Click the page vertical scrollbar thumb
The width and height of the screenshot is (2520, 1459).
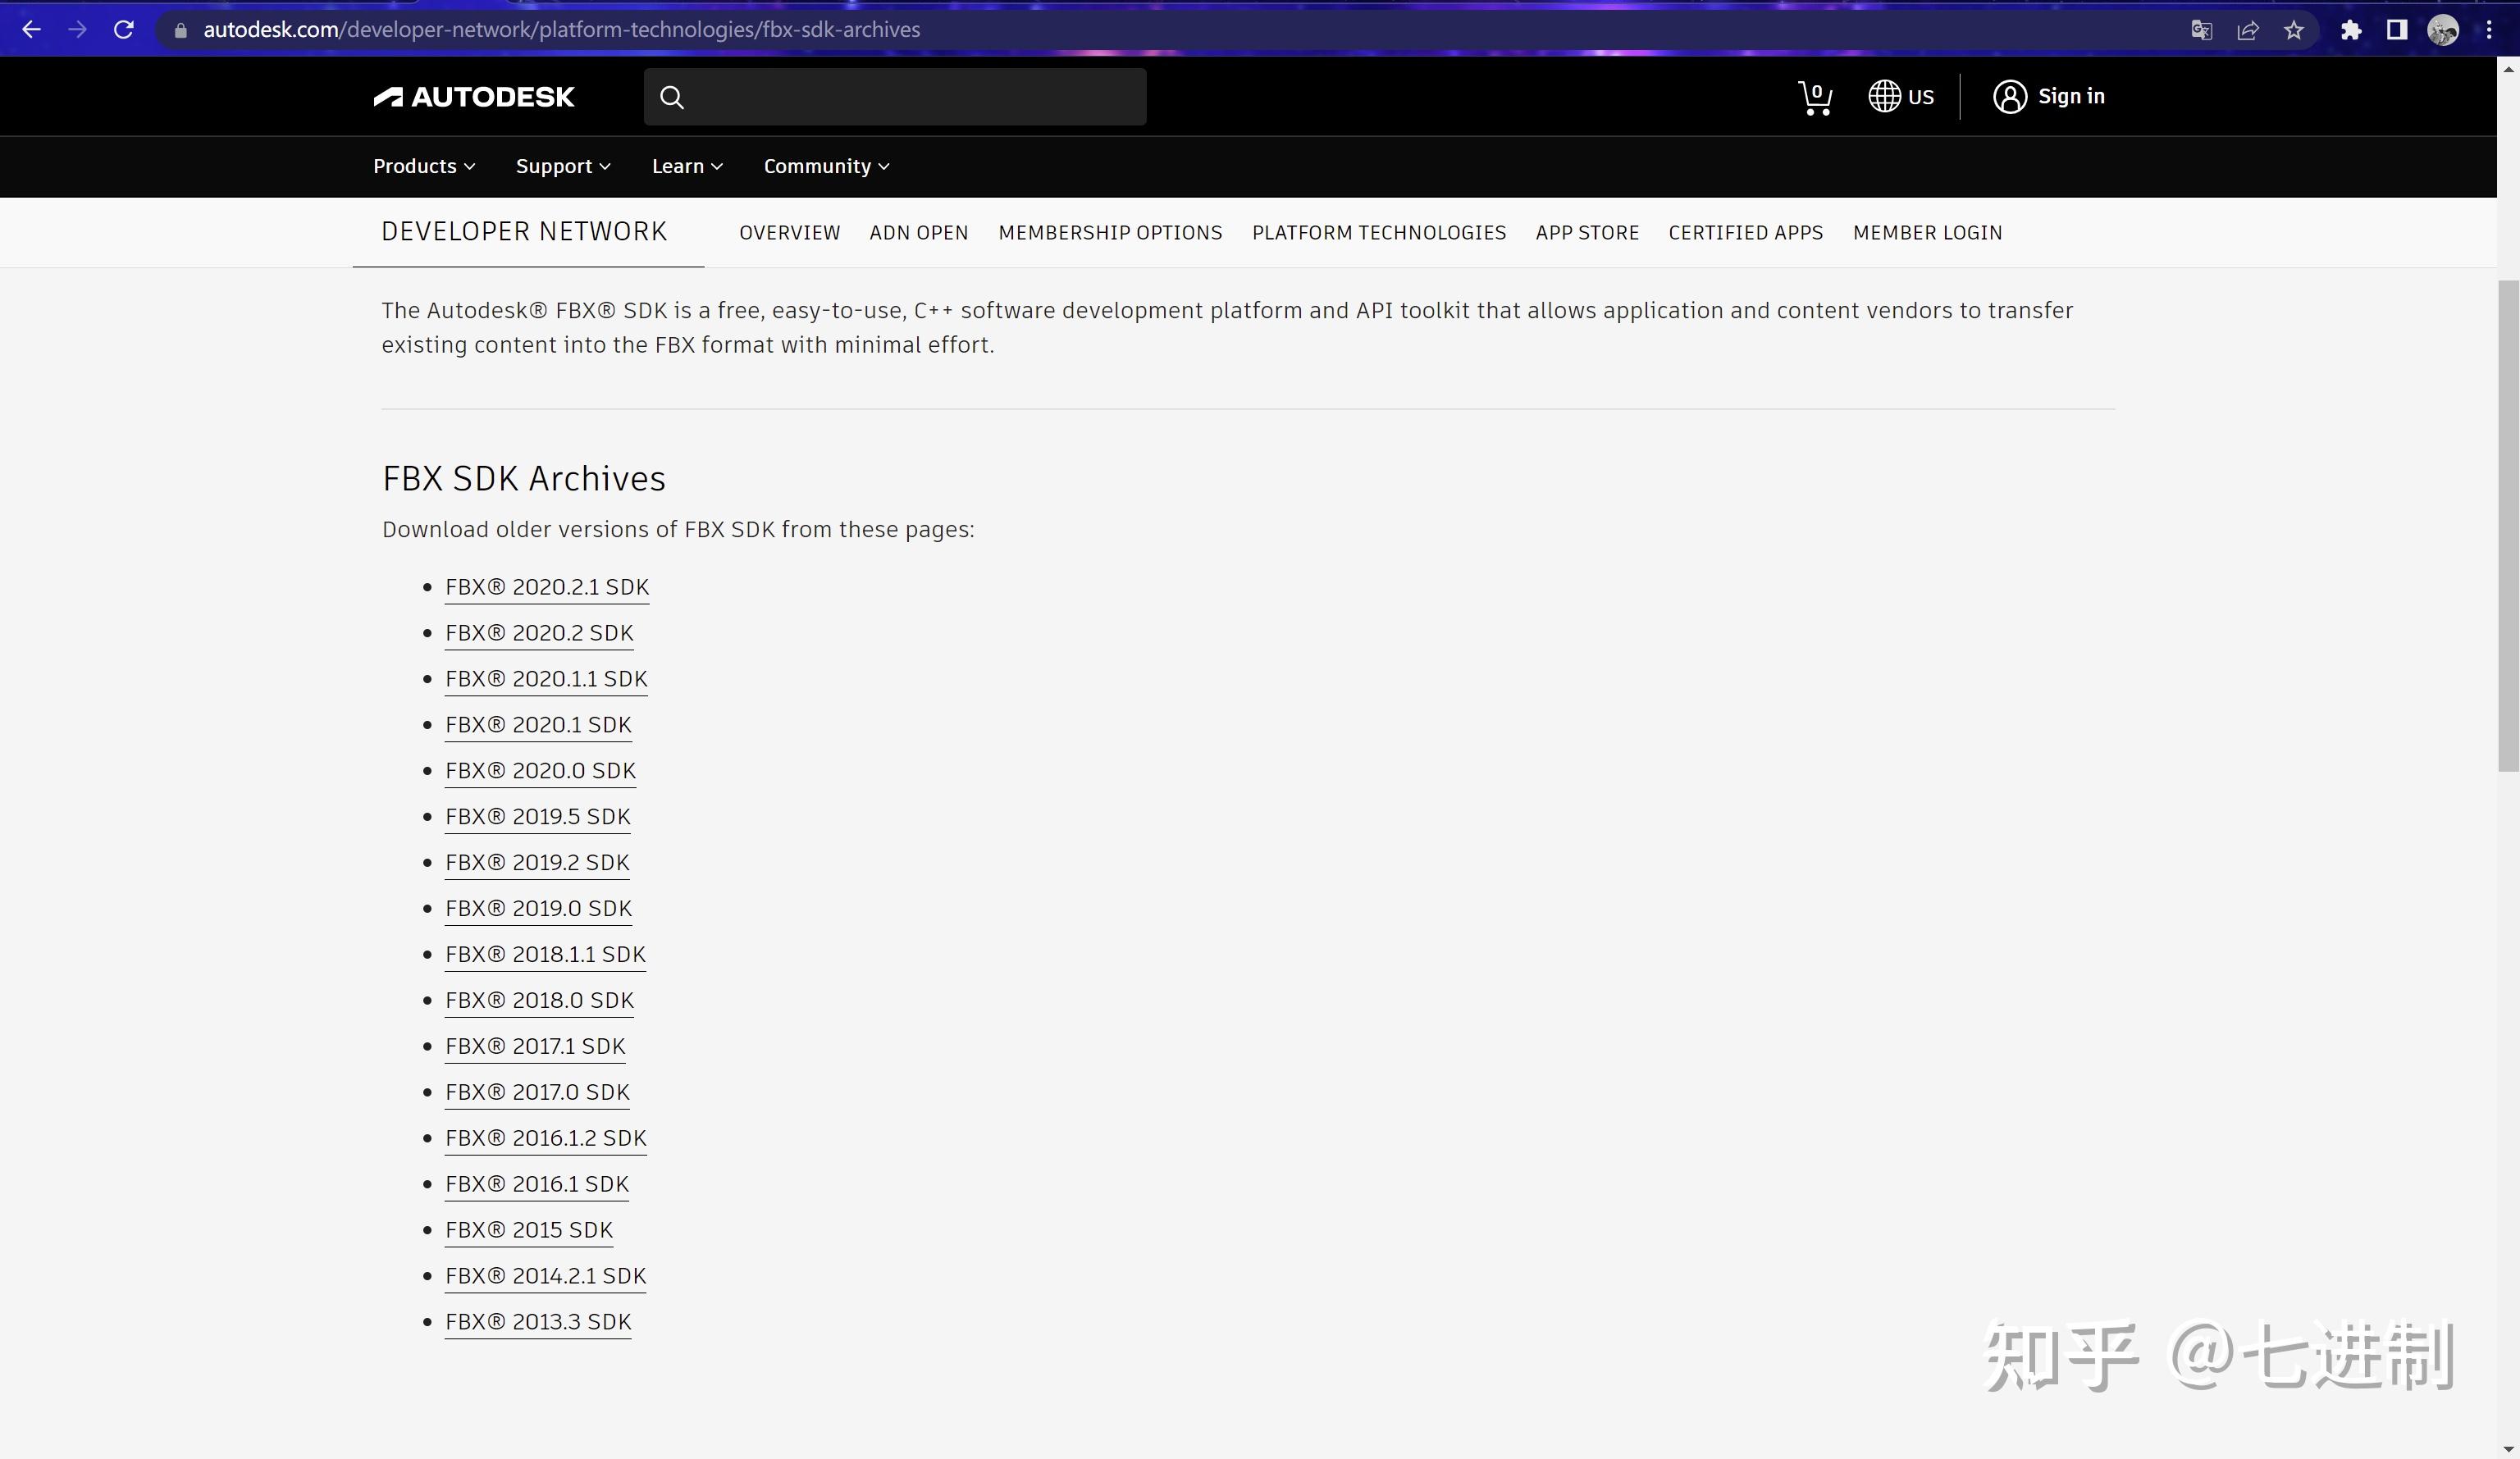[x=2508, y=525]
